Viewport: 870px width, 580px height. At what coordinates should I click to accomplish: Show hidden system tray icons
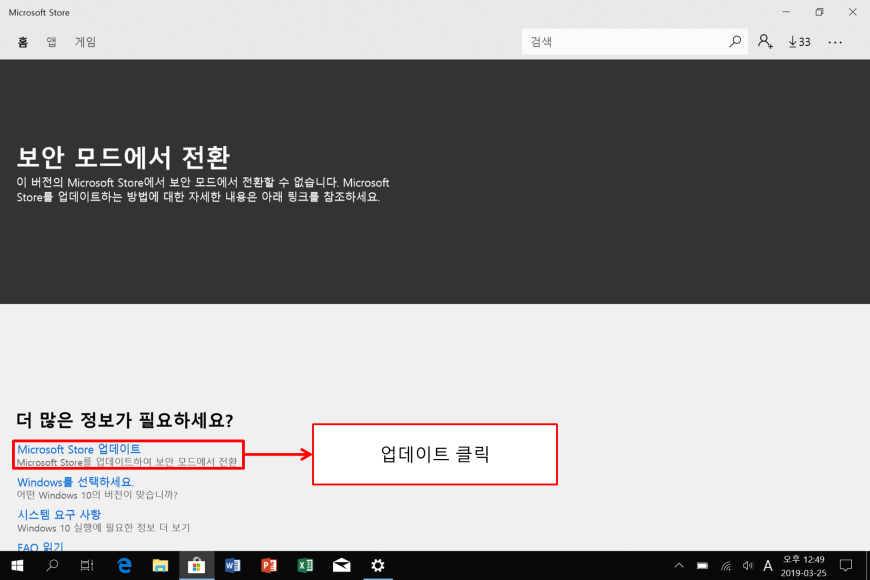click(x=679, y=566)
